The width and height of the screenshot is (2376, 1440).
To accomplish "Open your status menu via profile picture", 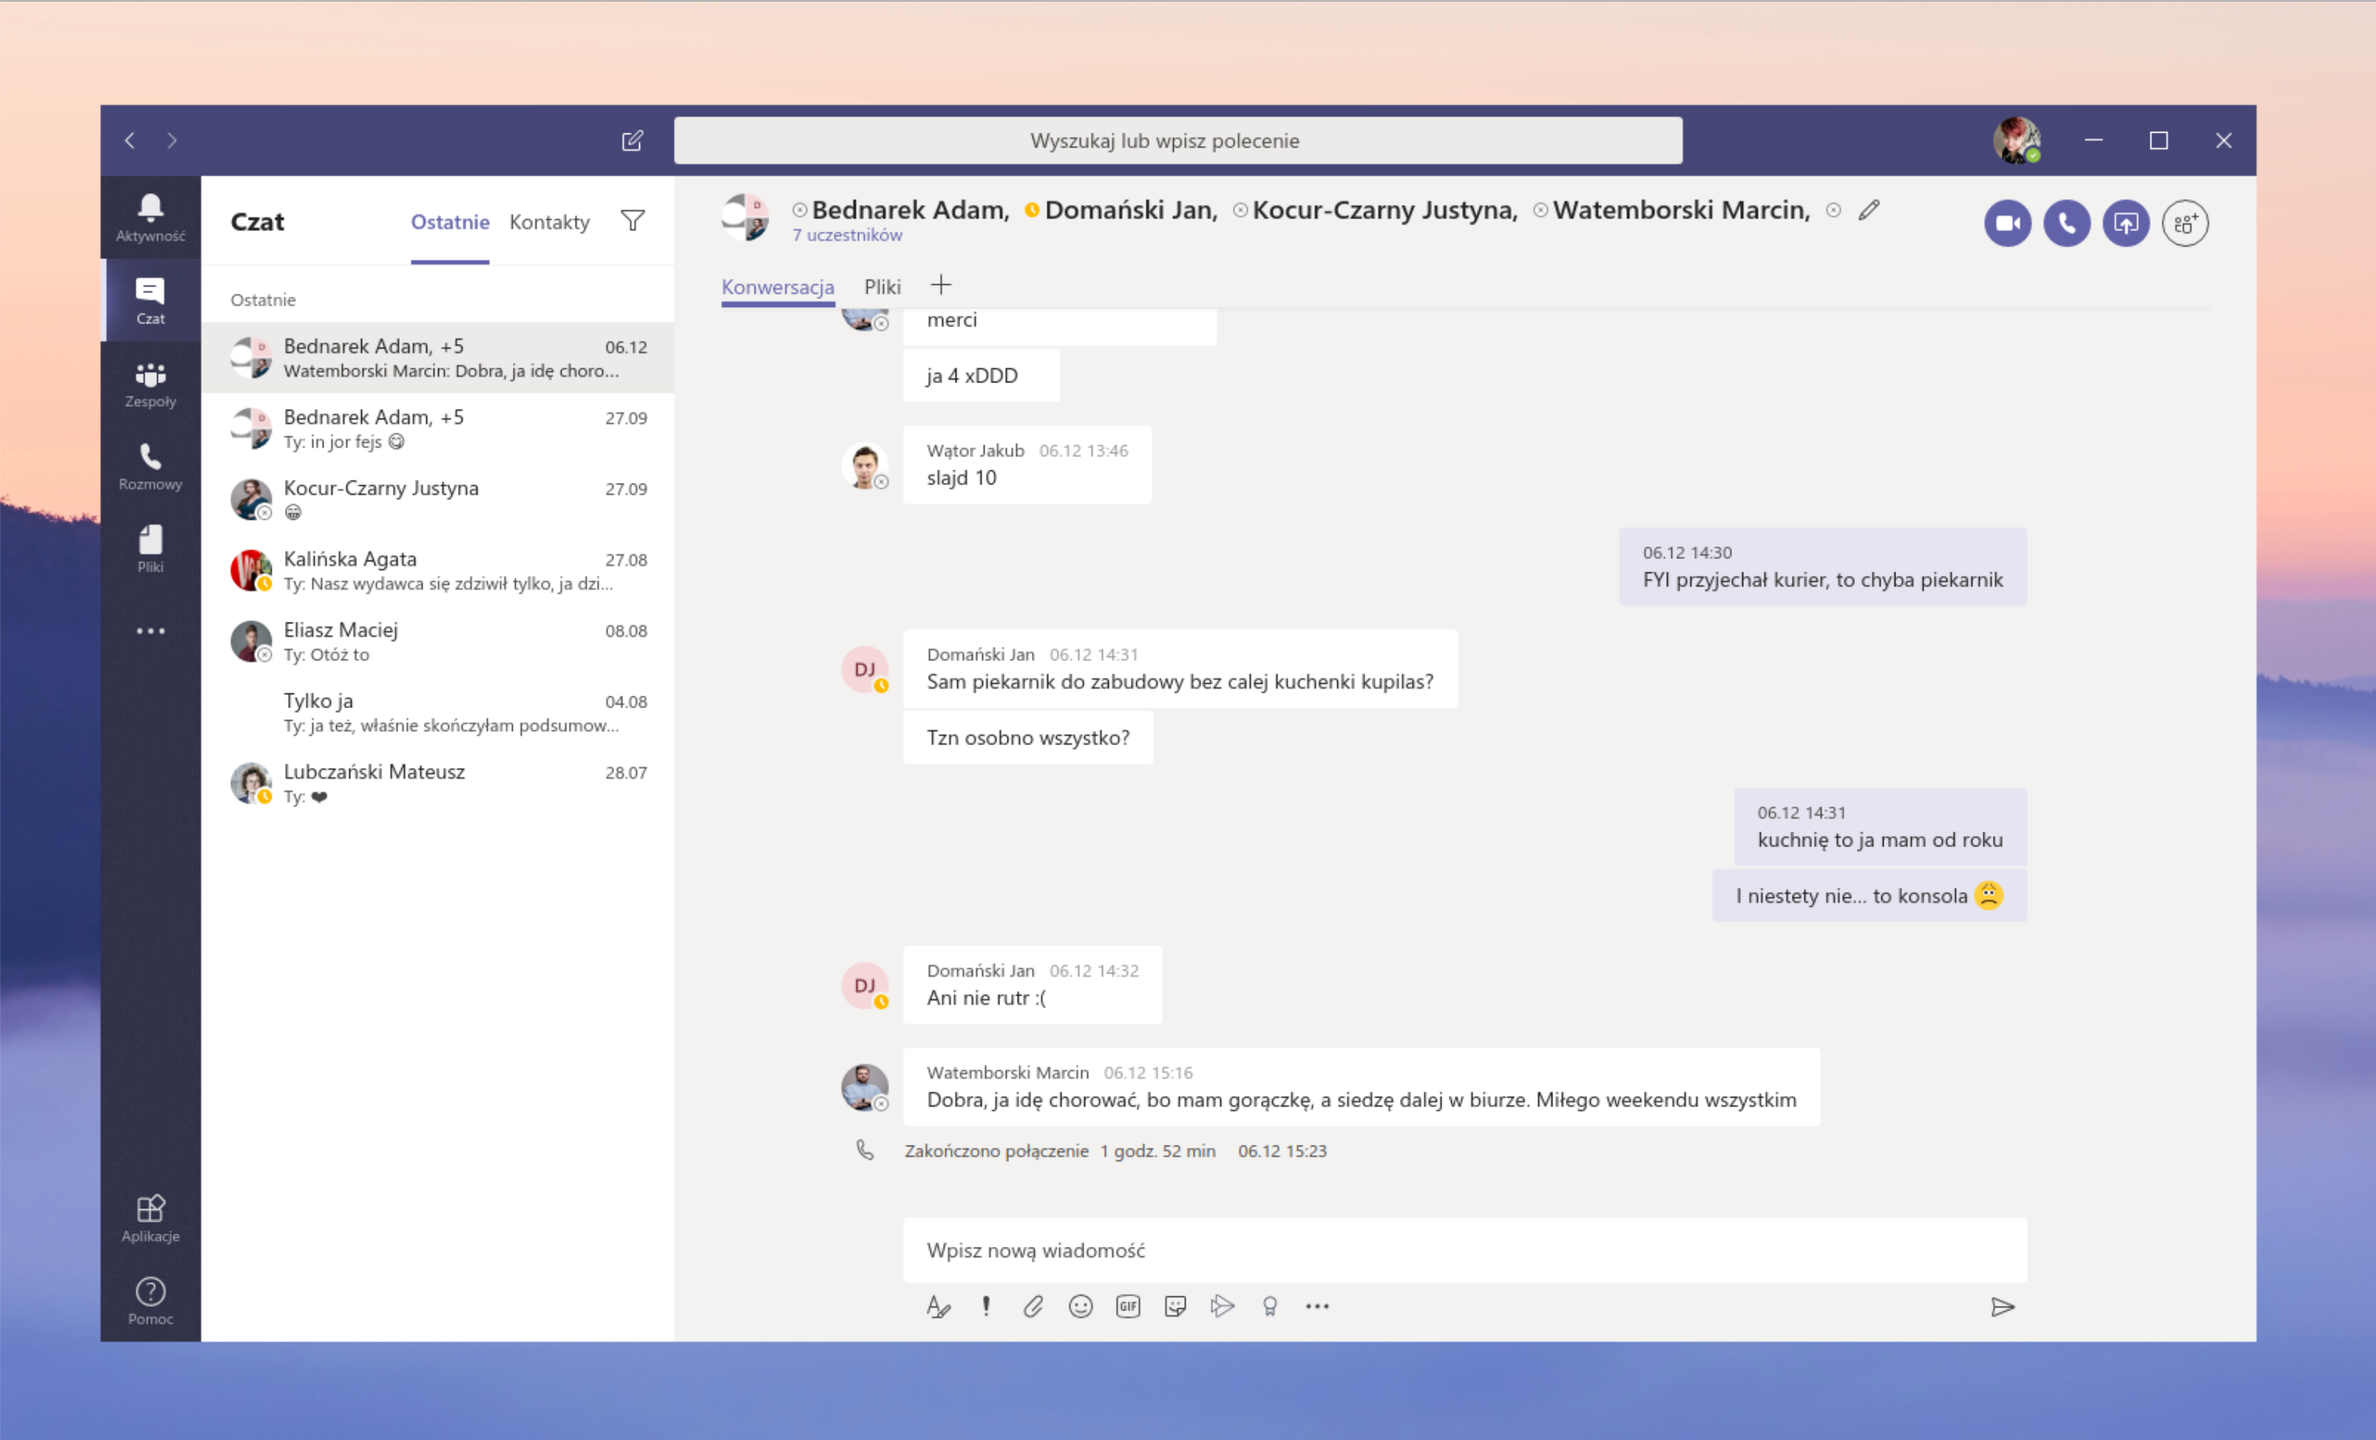I will pyautogui.click(x=2018, y=140).
